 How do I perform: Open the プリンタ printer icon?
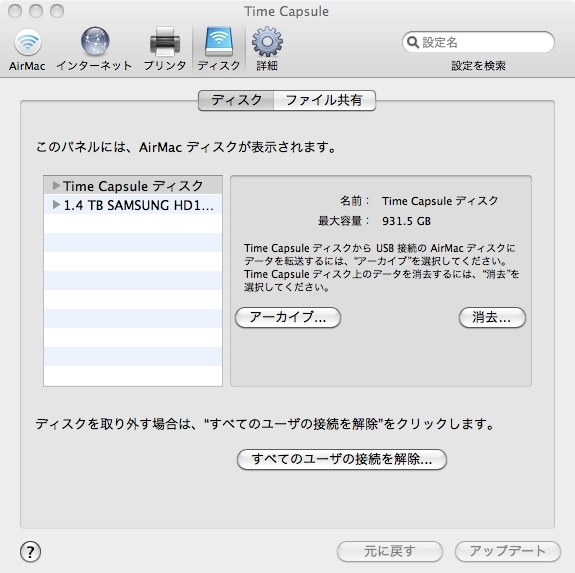165,41
